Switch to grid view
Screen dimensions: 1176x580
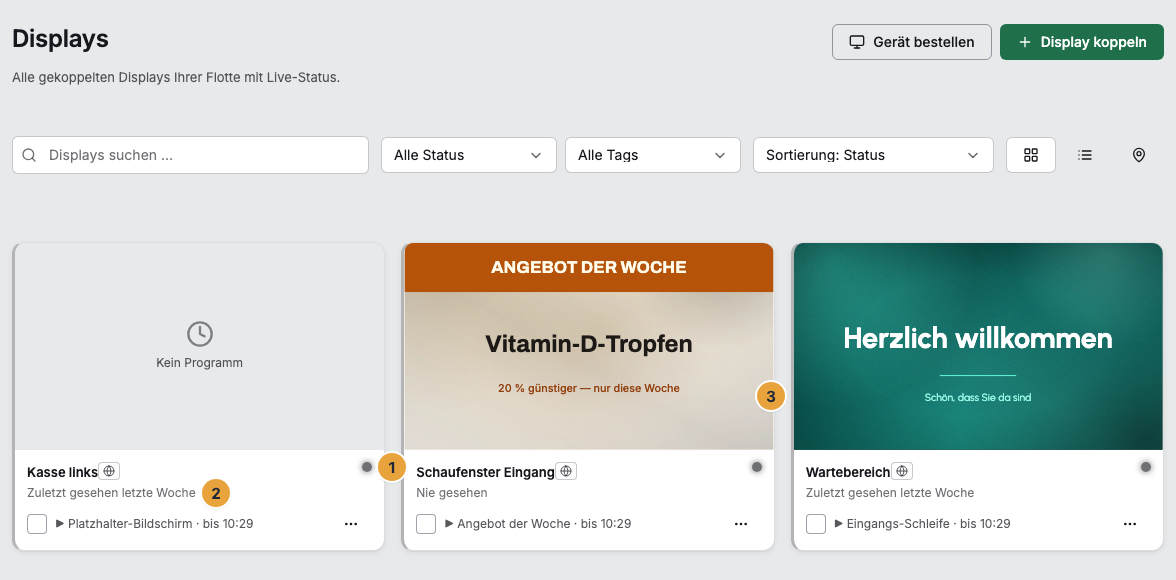point(1030,155)
